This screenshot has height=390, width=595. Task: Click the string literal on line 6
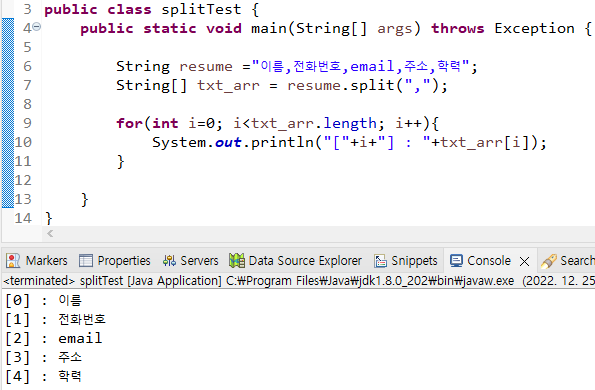[x=360, y=66]
